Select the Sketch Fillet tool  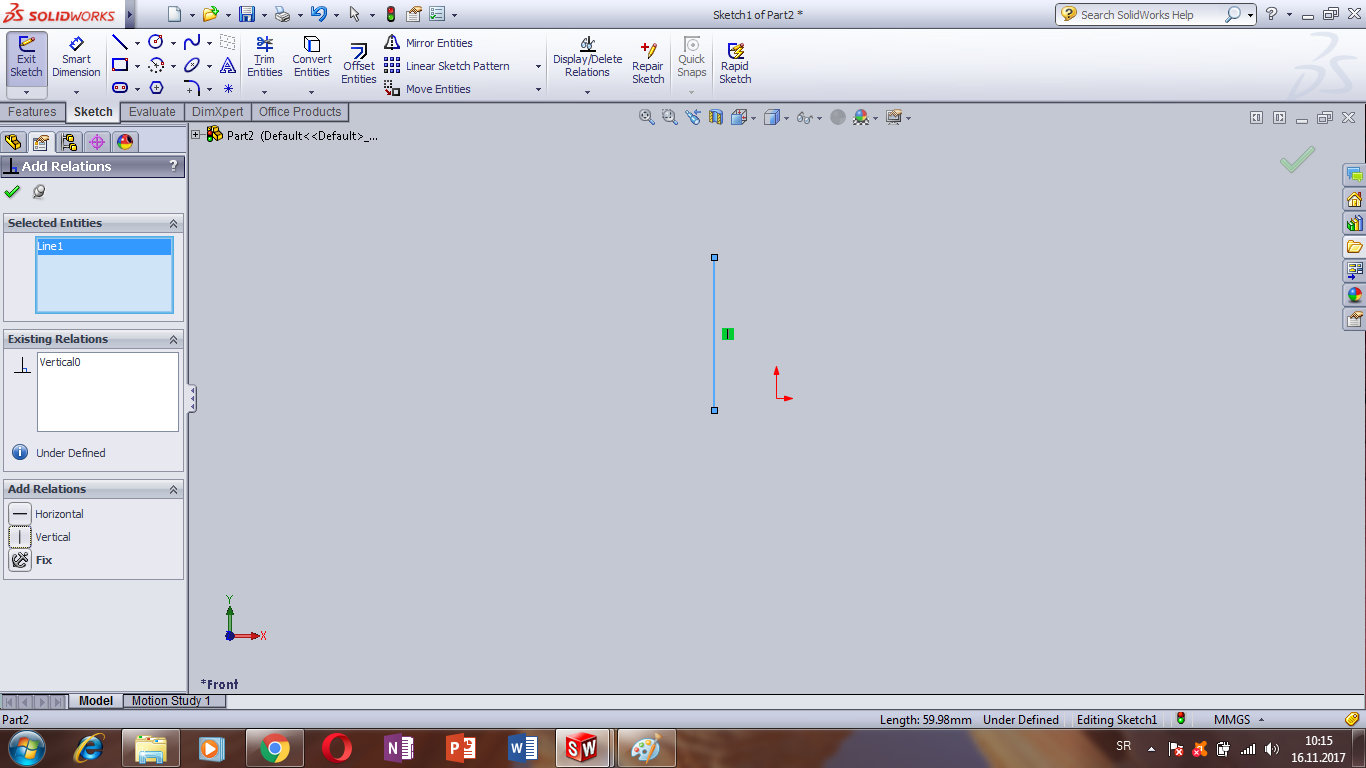tap(192, 88)
